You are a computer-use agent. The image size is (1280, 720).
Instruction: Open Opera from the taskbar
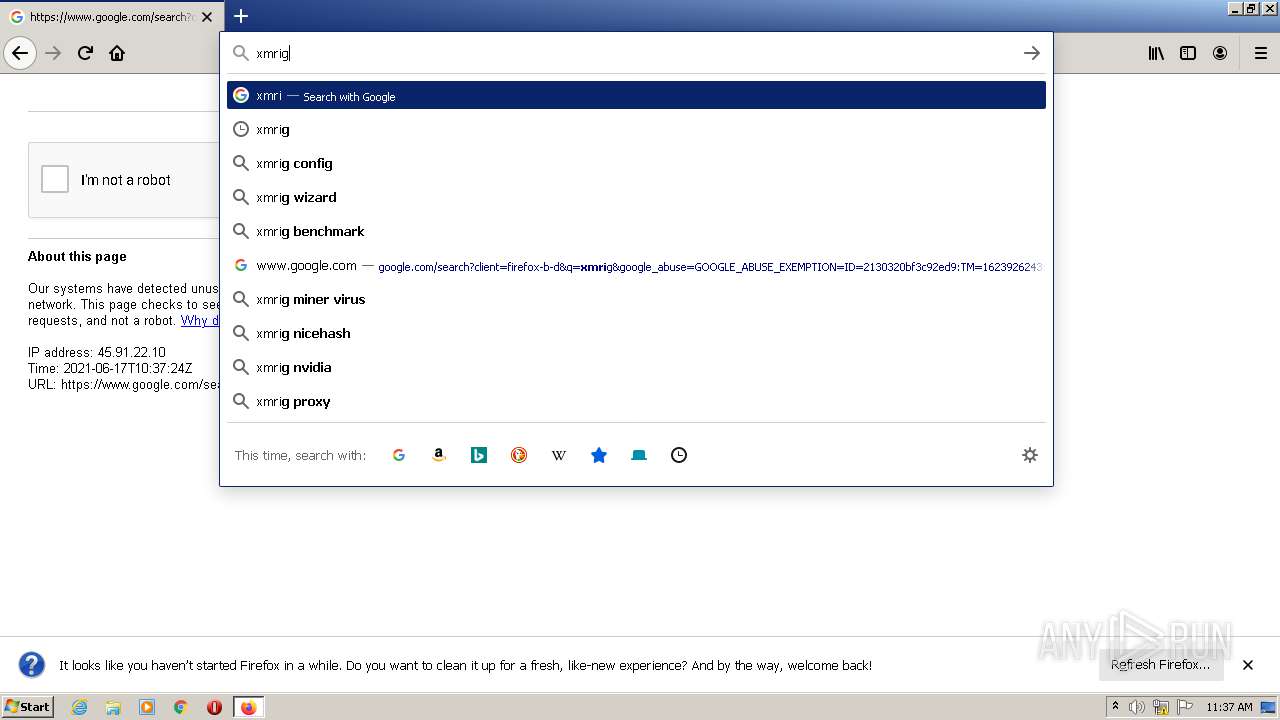pos(214,707)
